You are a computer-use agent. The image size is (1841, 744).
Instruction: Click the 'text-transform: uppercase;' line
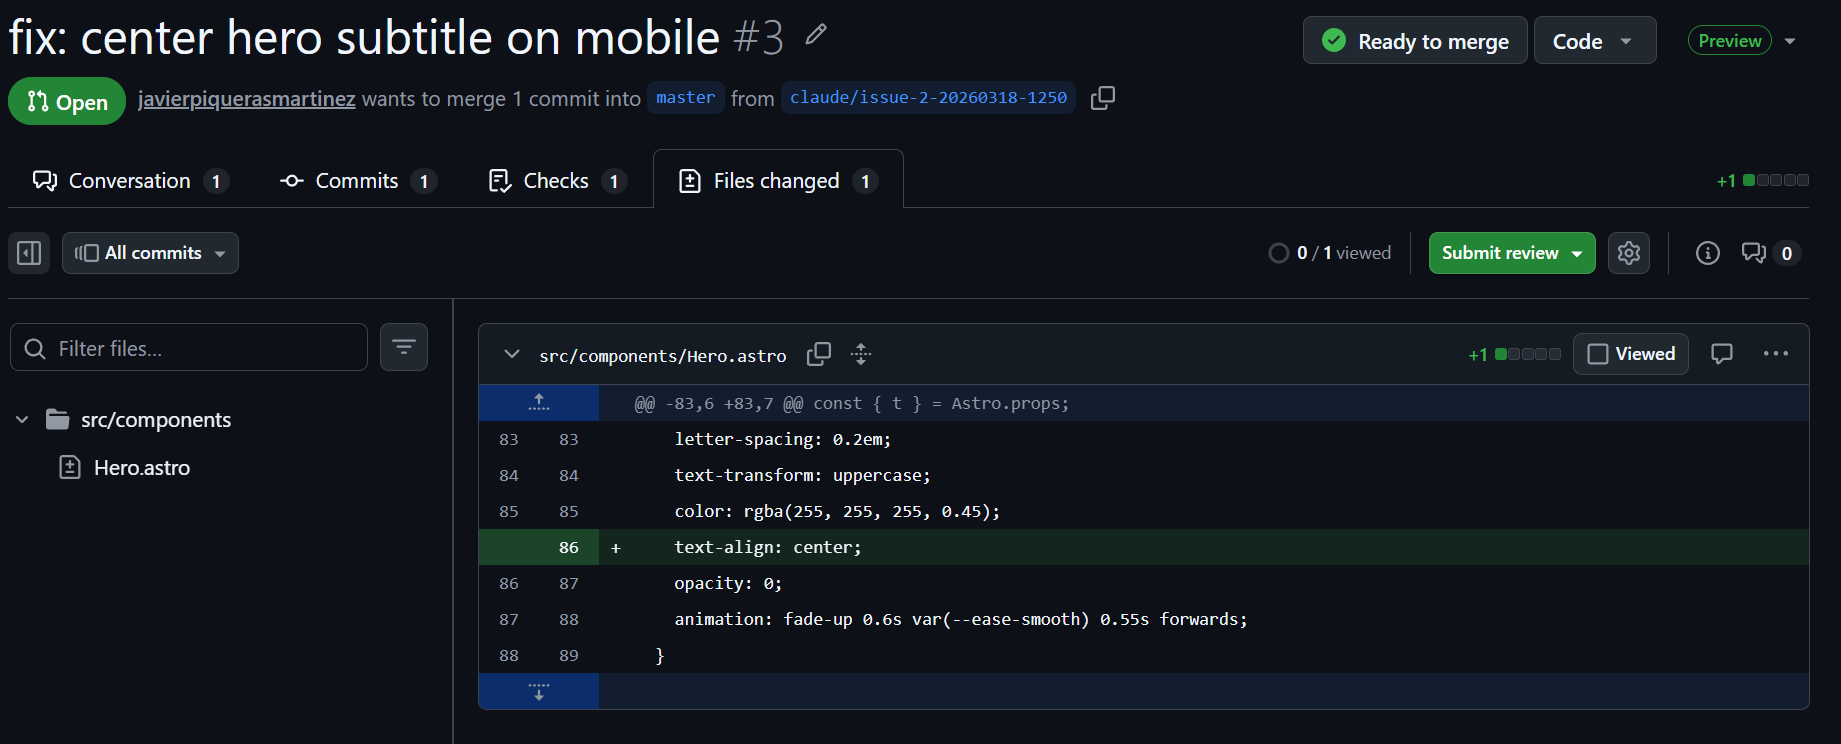click(802, 476)
